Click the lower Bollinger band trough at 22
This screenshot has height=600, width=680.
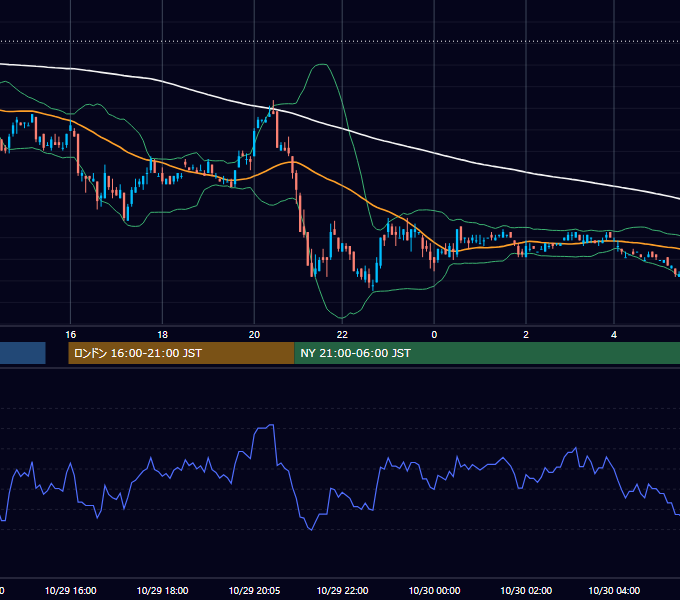pos(342,317)
